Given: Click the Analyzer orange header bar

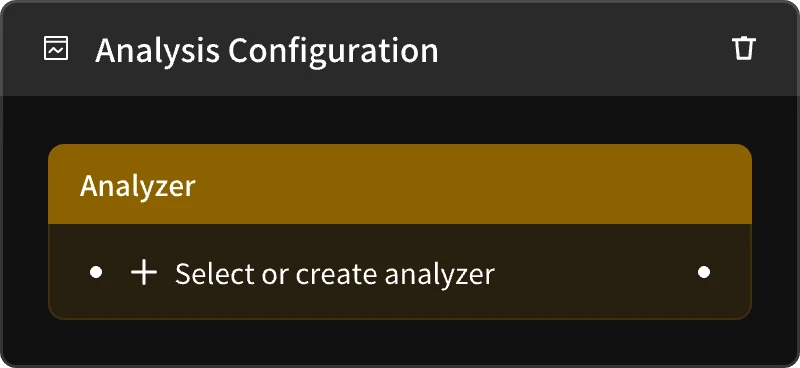Looking at the screenshot, I should [x=400, y=184].
